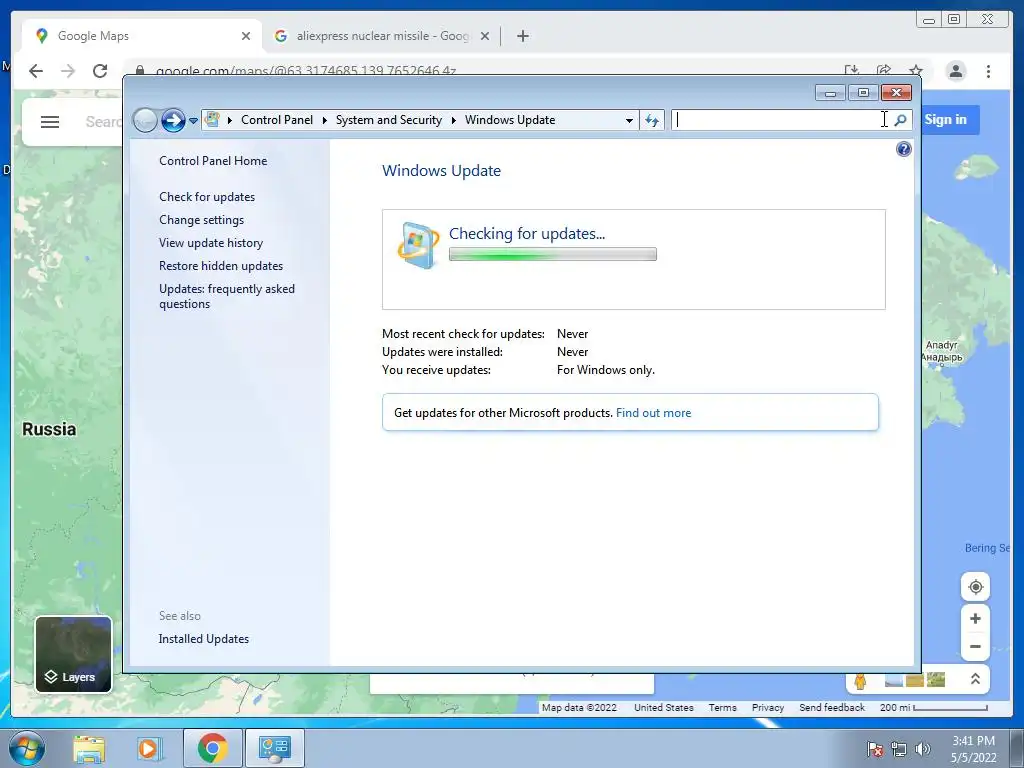Click Chrome icon in taskbar
The height and width of the screenshot is (768, 1024).
pyautogui.click(x=212, y=748)
